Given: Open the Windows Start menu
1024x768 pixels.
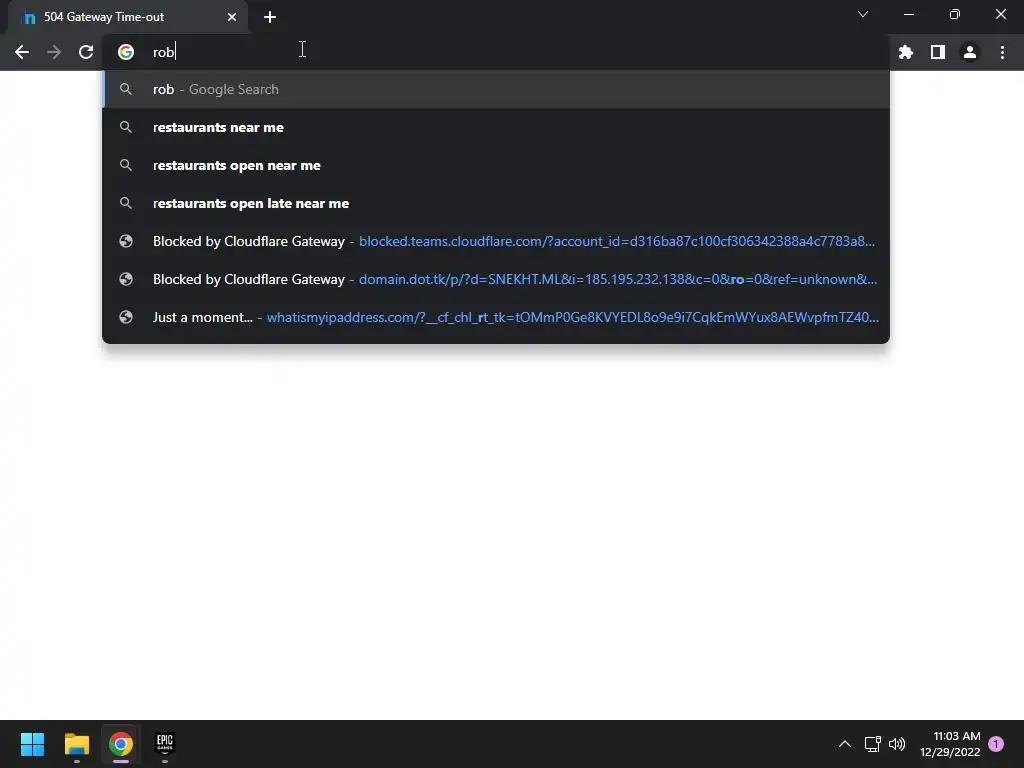Looking at the screenshot, I should [x=32, y=744].
